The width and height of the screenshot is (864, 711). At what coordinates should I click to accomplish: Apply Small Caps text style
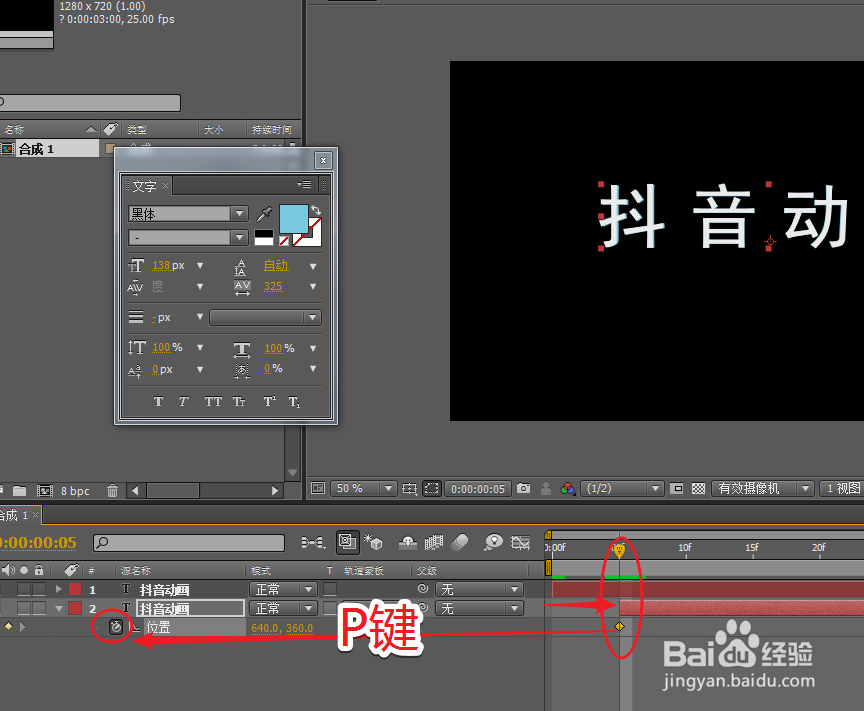(x=239, y=401)
